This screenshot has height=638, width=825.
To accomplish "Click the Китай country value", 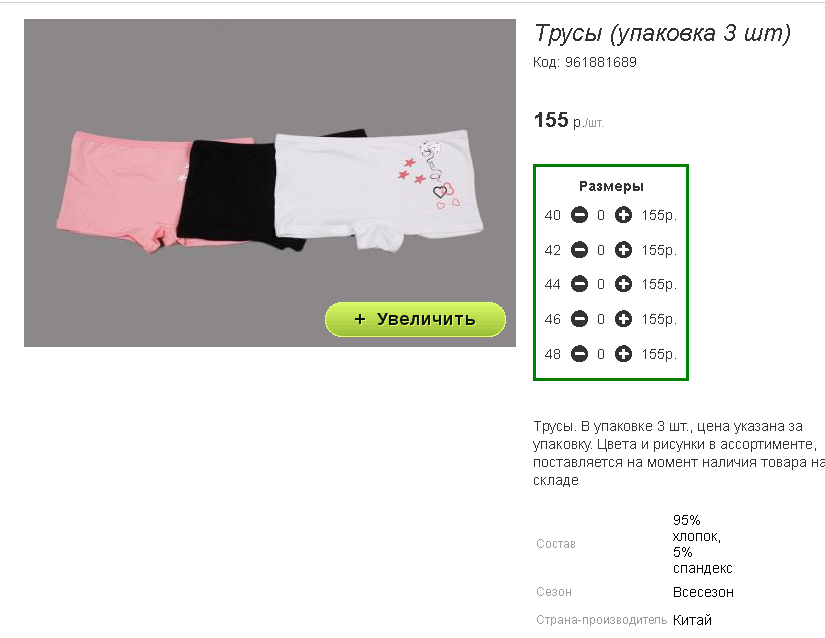I will point(692,620).
